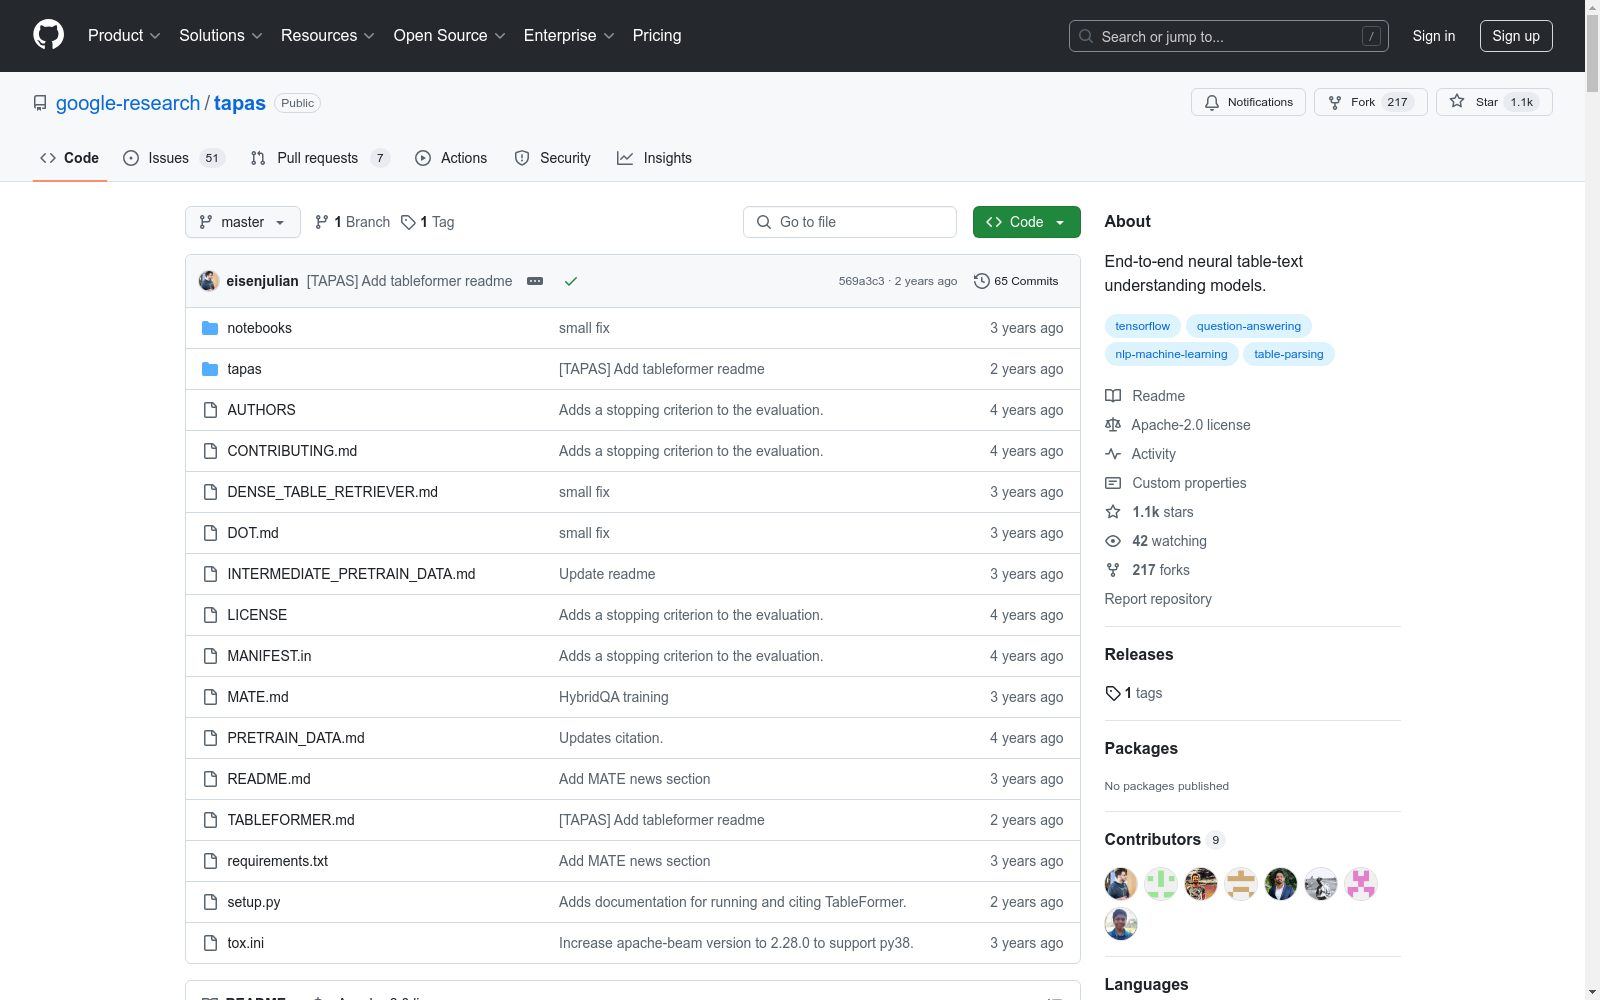Click the table-parsing topic tag

[1289, 354]
